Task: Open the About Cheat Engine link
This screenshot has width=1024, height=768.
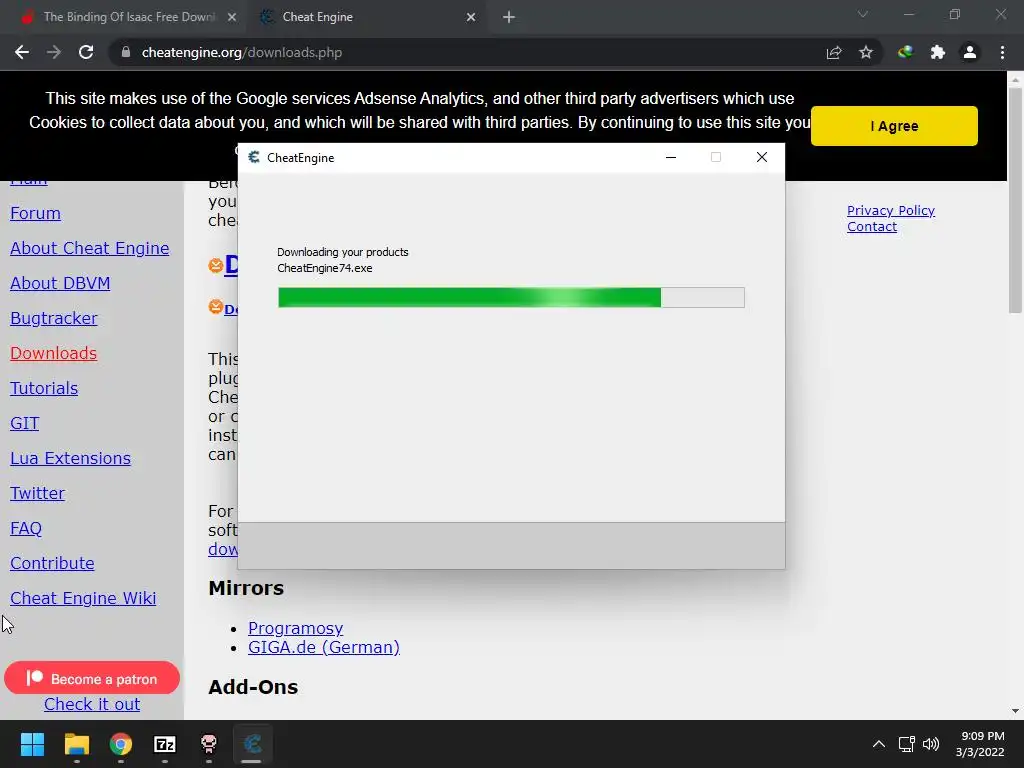Action: 89,248
